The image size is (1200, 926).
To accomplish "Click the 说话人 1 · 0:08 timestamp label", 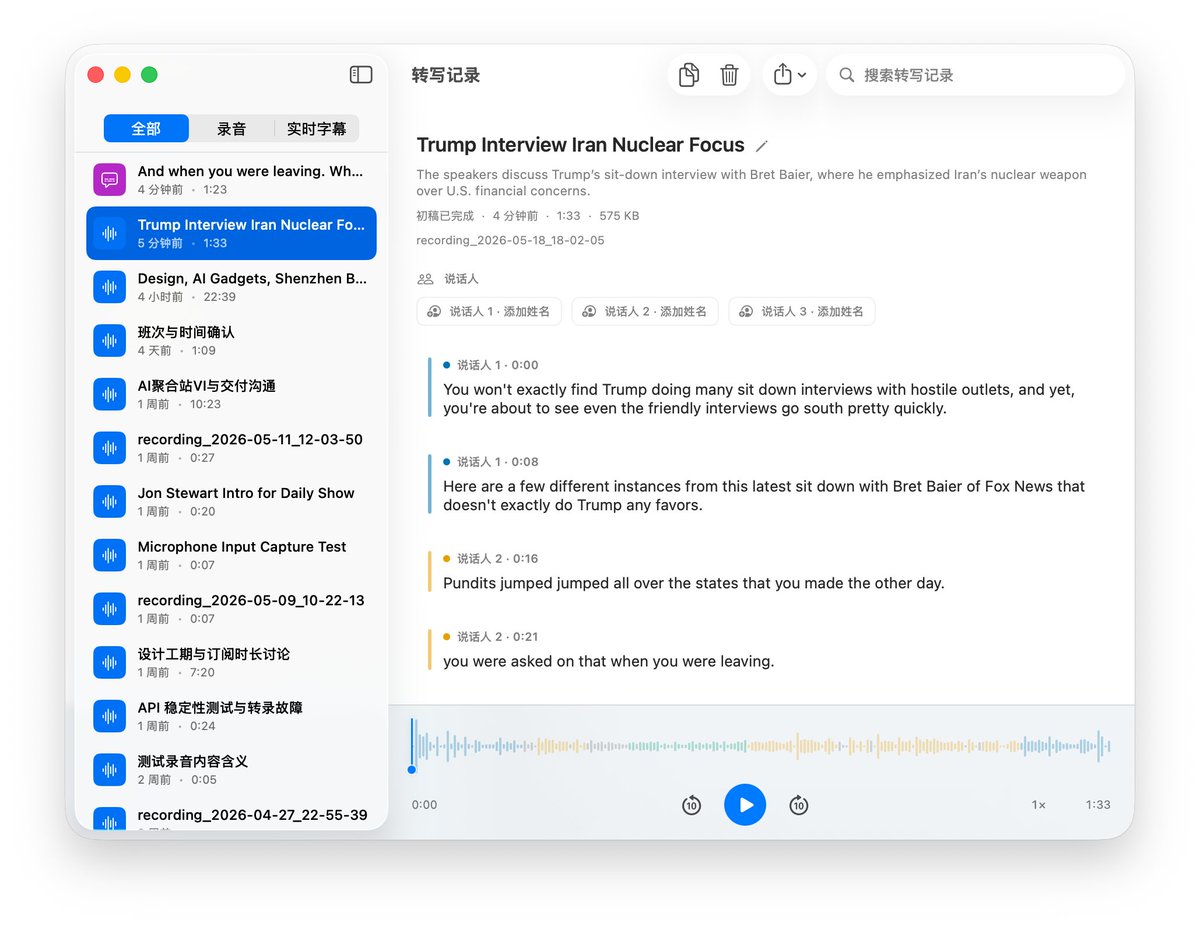I will [497, 462].
